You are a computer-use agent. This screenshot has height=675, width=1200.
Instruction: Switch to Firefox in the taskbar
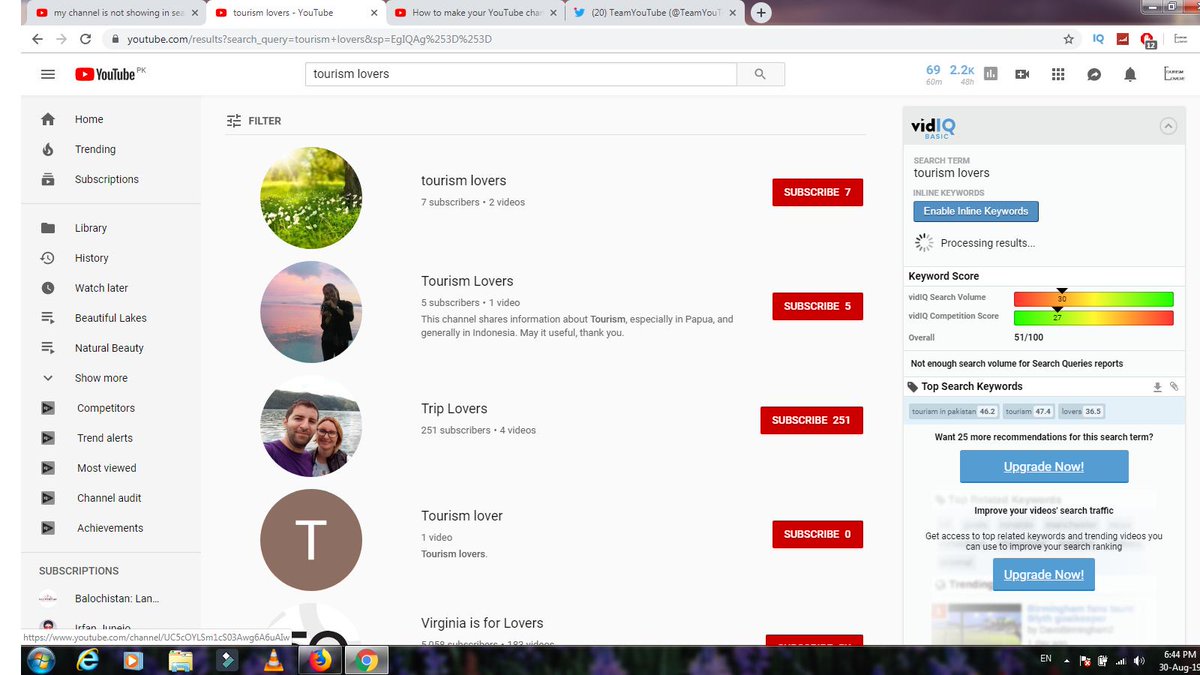coord(320,660)
